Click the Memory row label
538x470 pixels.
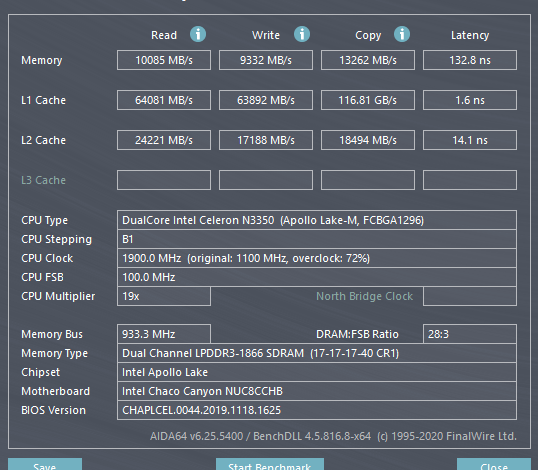click(x=42, y=60)
